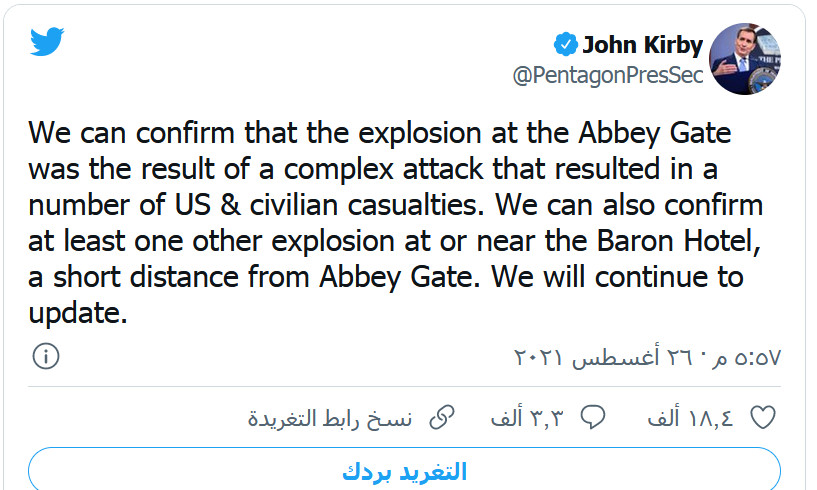Click the final word "update." in tweet
817x490 pixels.
78,314
